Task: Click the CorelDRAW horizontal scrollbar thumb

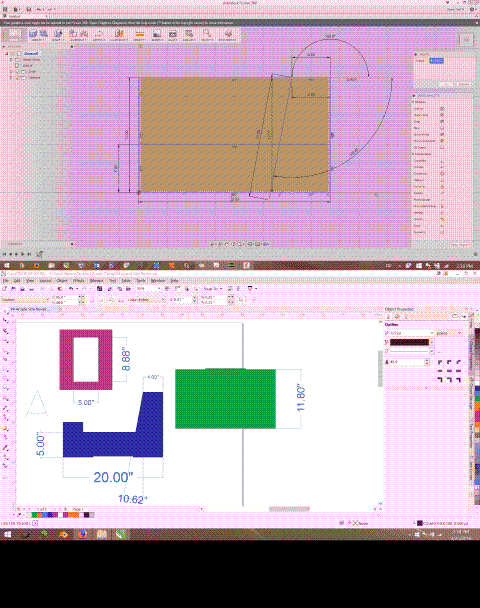Action: 289,509
